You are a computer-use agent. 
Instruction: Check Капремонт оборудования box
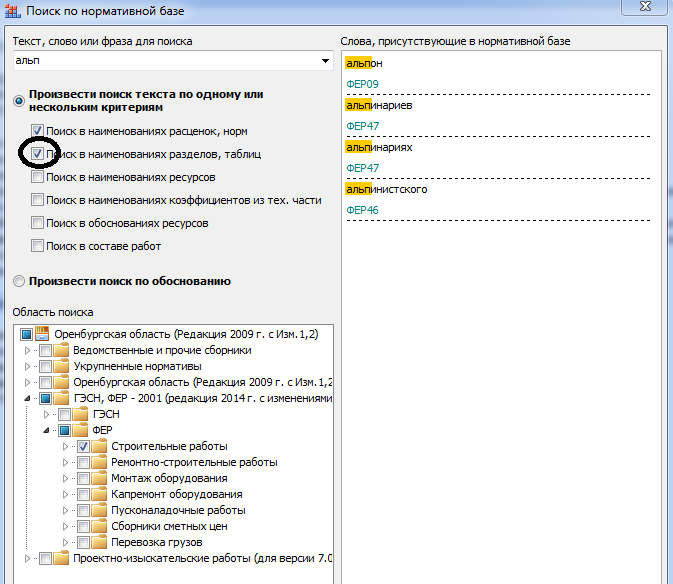pyautogui.click(x=83, y=494)
